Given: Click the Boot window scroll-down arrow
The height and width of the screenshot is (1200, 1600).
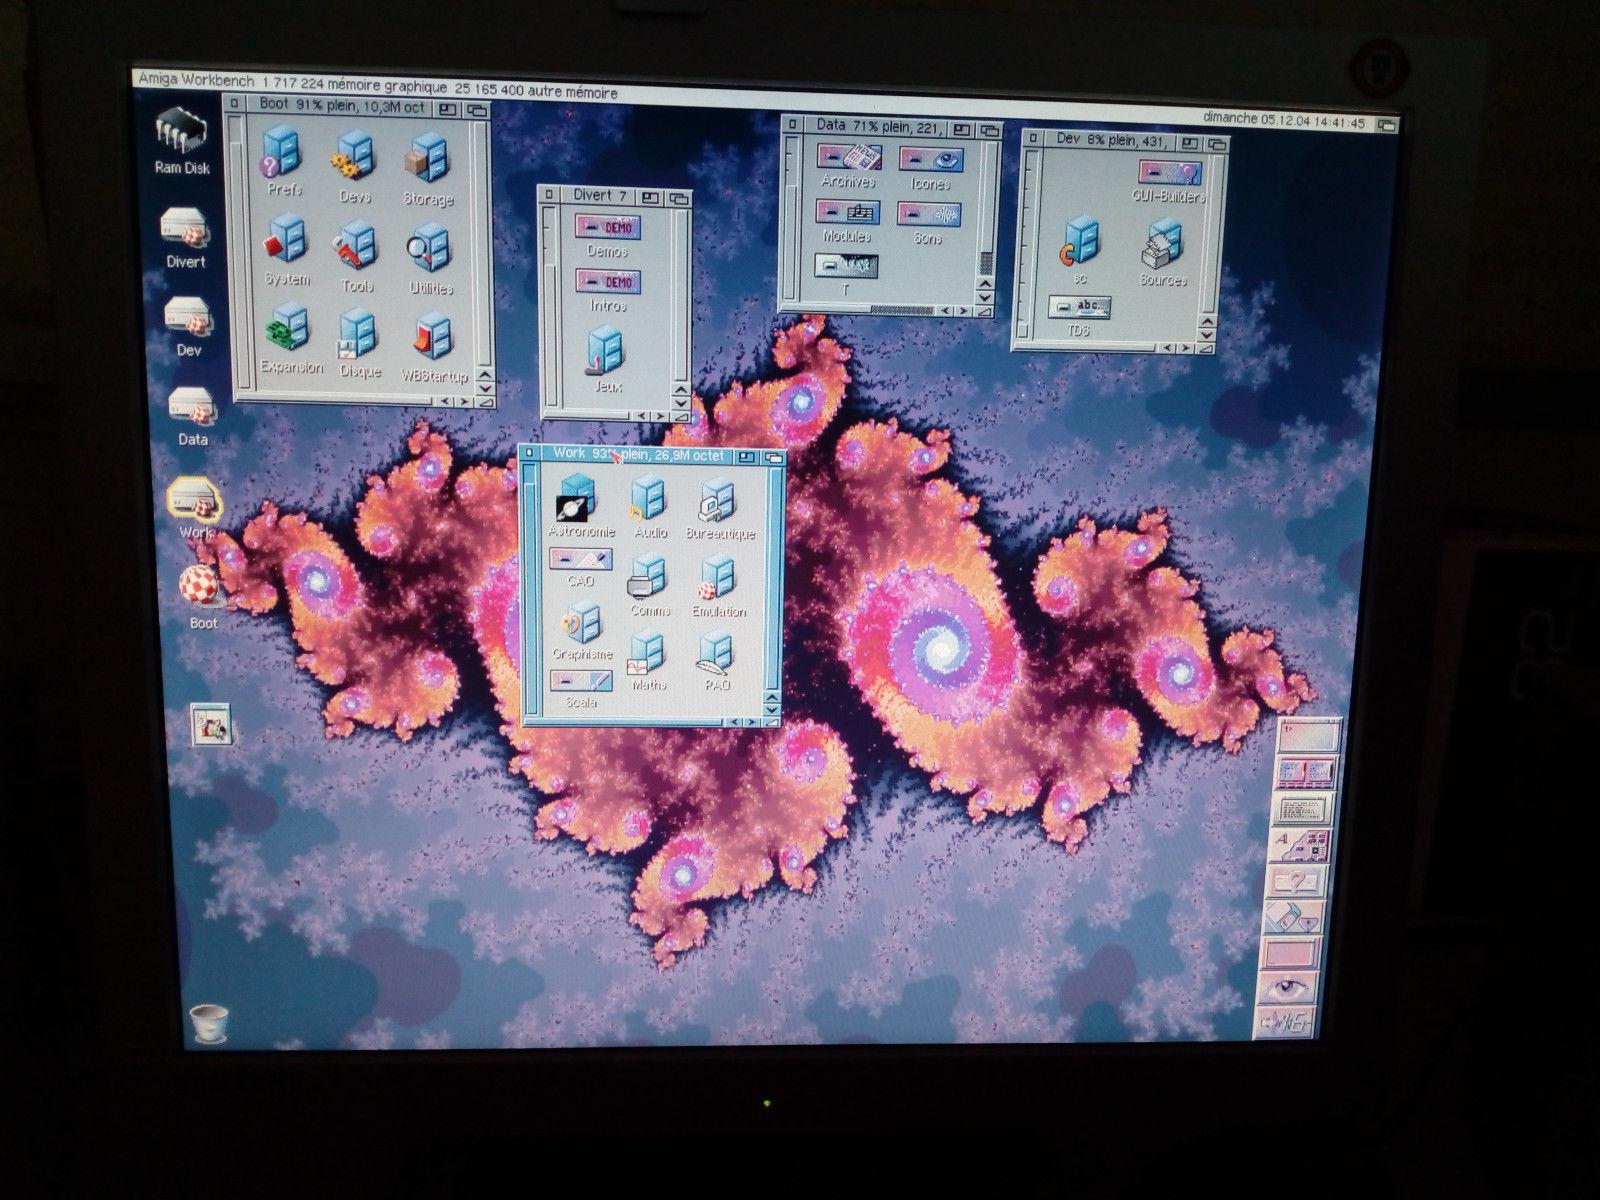Looking at the screenshot, I should (485, 389).
